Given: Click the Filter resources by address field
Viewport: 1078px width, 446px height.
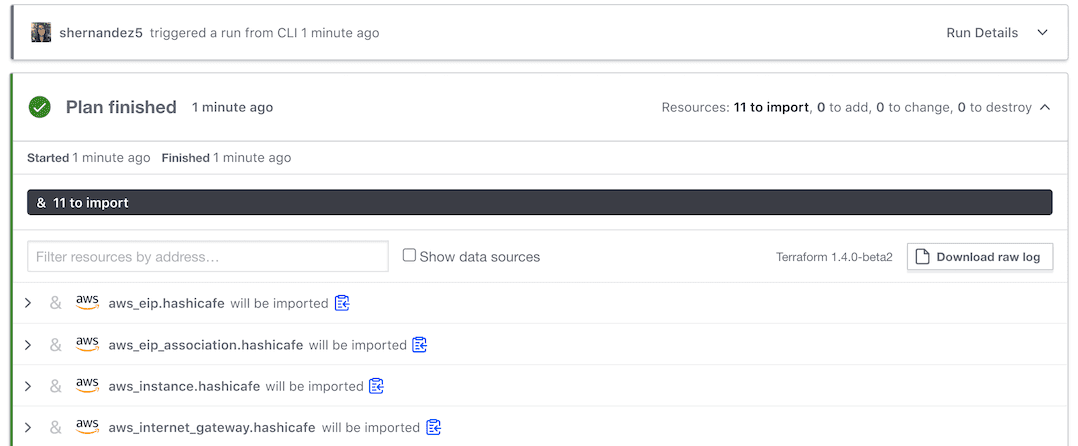Looking at the screenshot, I should [x=208, y=257].
